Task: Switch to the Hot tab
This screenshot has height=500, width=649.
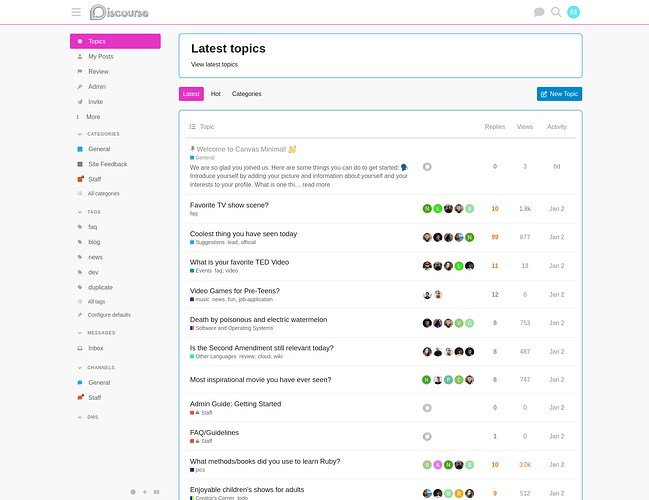Action: pyautogui.click(x=215, y=94)
